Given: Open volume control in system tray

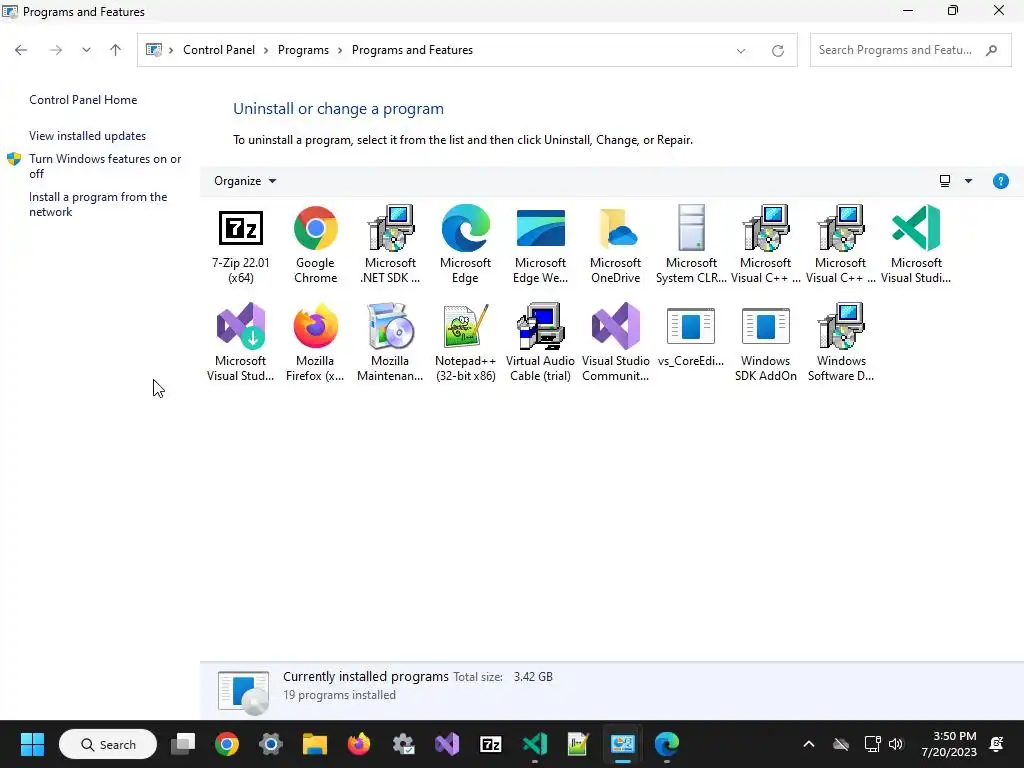Looking at the screenshot, I should coord(896,744).
